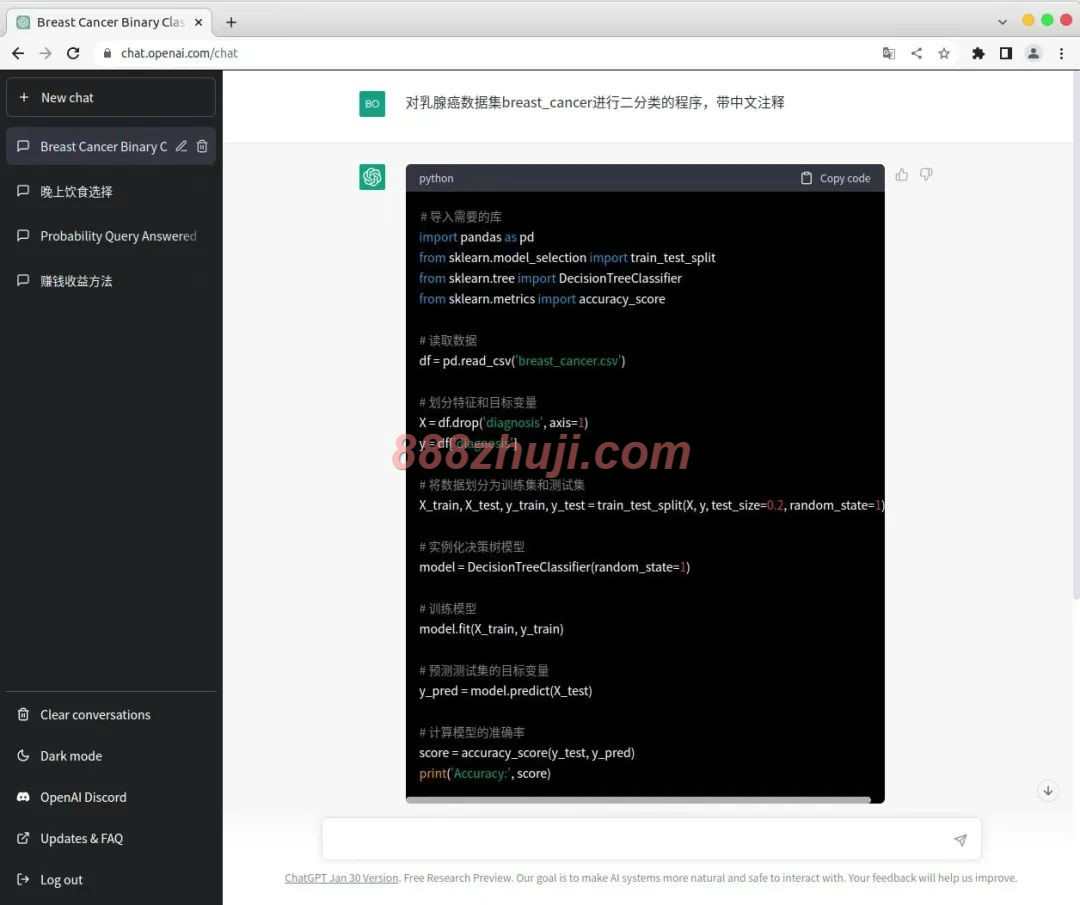Screen dimensions: 1080x905
Task: Open a new browser tab
Action: (x=231, y=23)
